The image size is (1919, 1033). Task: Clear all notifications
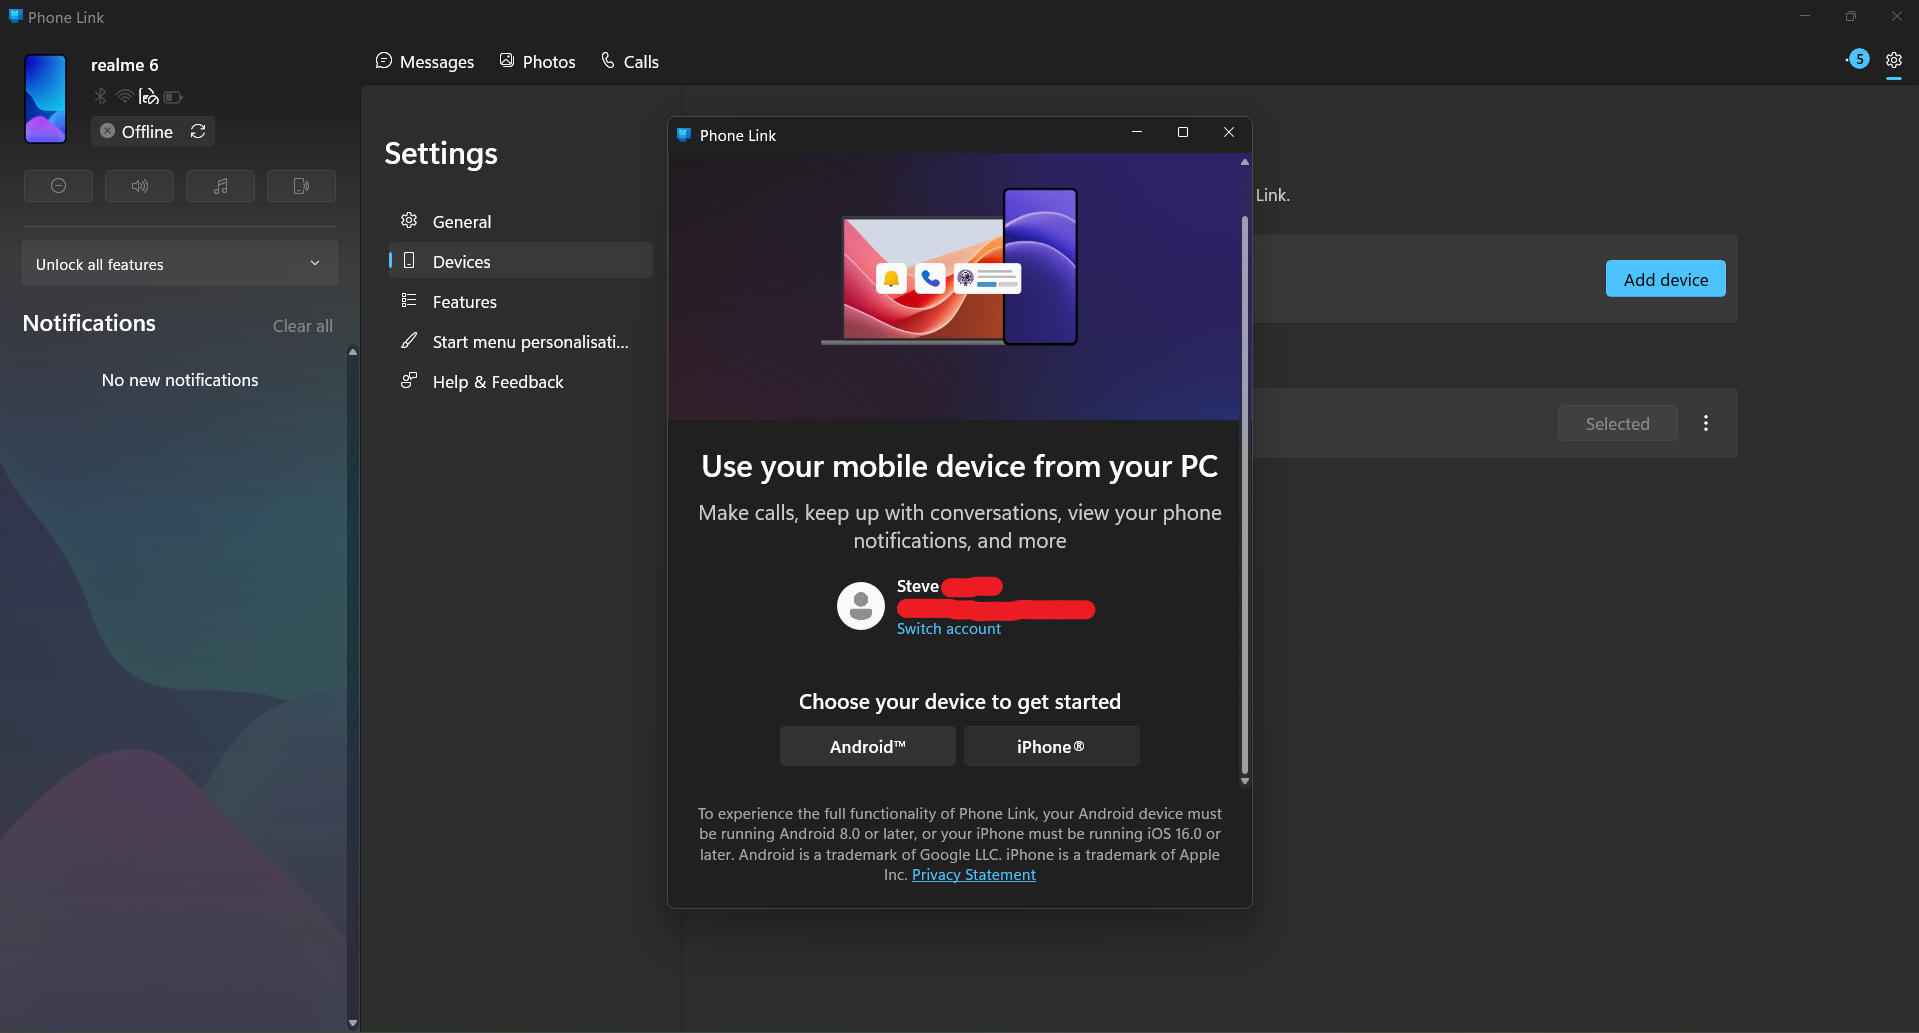[x=303, y=326]
